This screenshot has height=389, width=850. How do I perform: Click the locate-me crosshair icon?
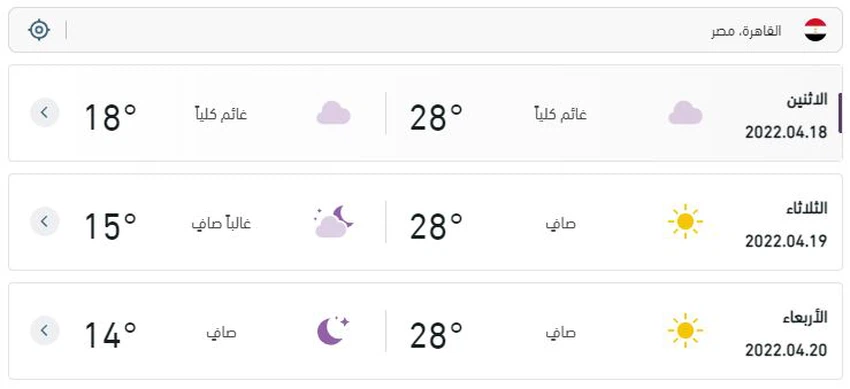tap(39, 30)
